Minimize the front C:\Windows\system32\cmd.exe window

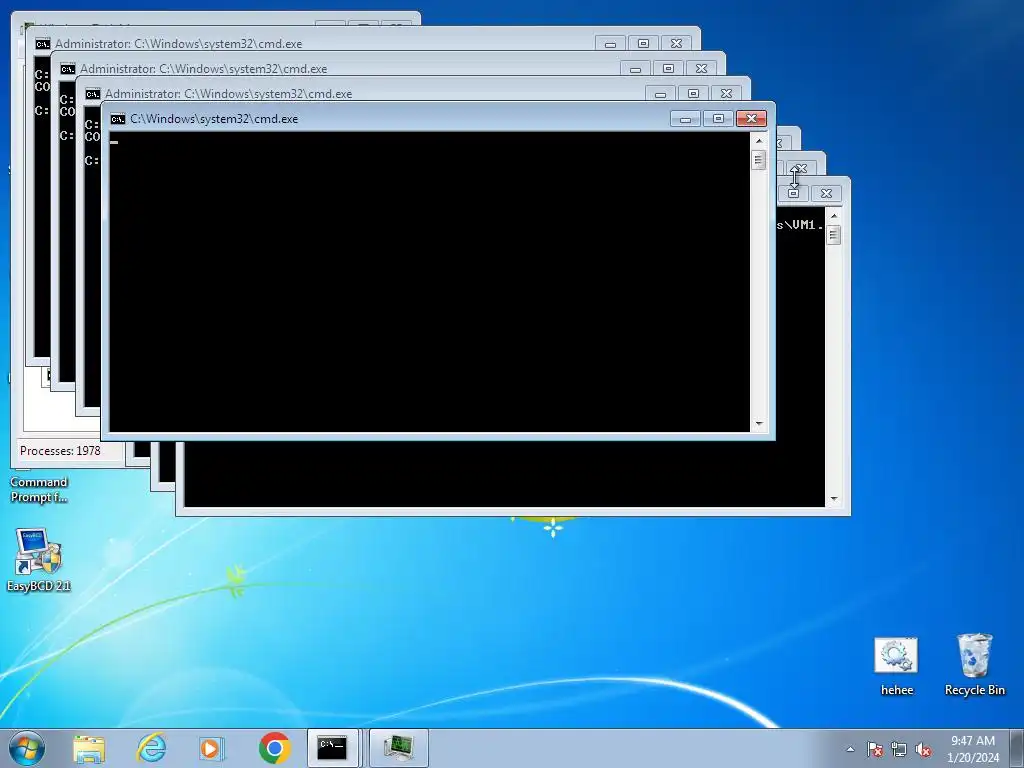pyautogui.click(x=685, y=118)
